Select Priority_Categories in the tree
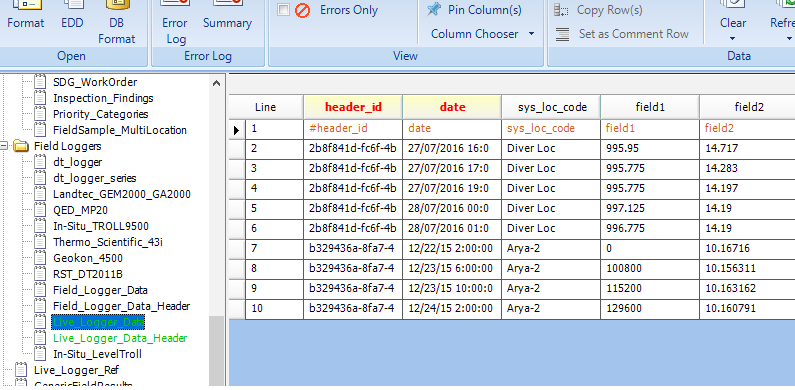The image size is (795, 390). click(x=100, y=114)
